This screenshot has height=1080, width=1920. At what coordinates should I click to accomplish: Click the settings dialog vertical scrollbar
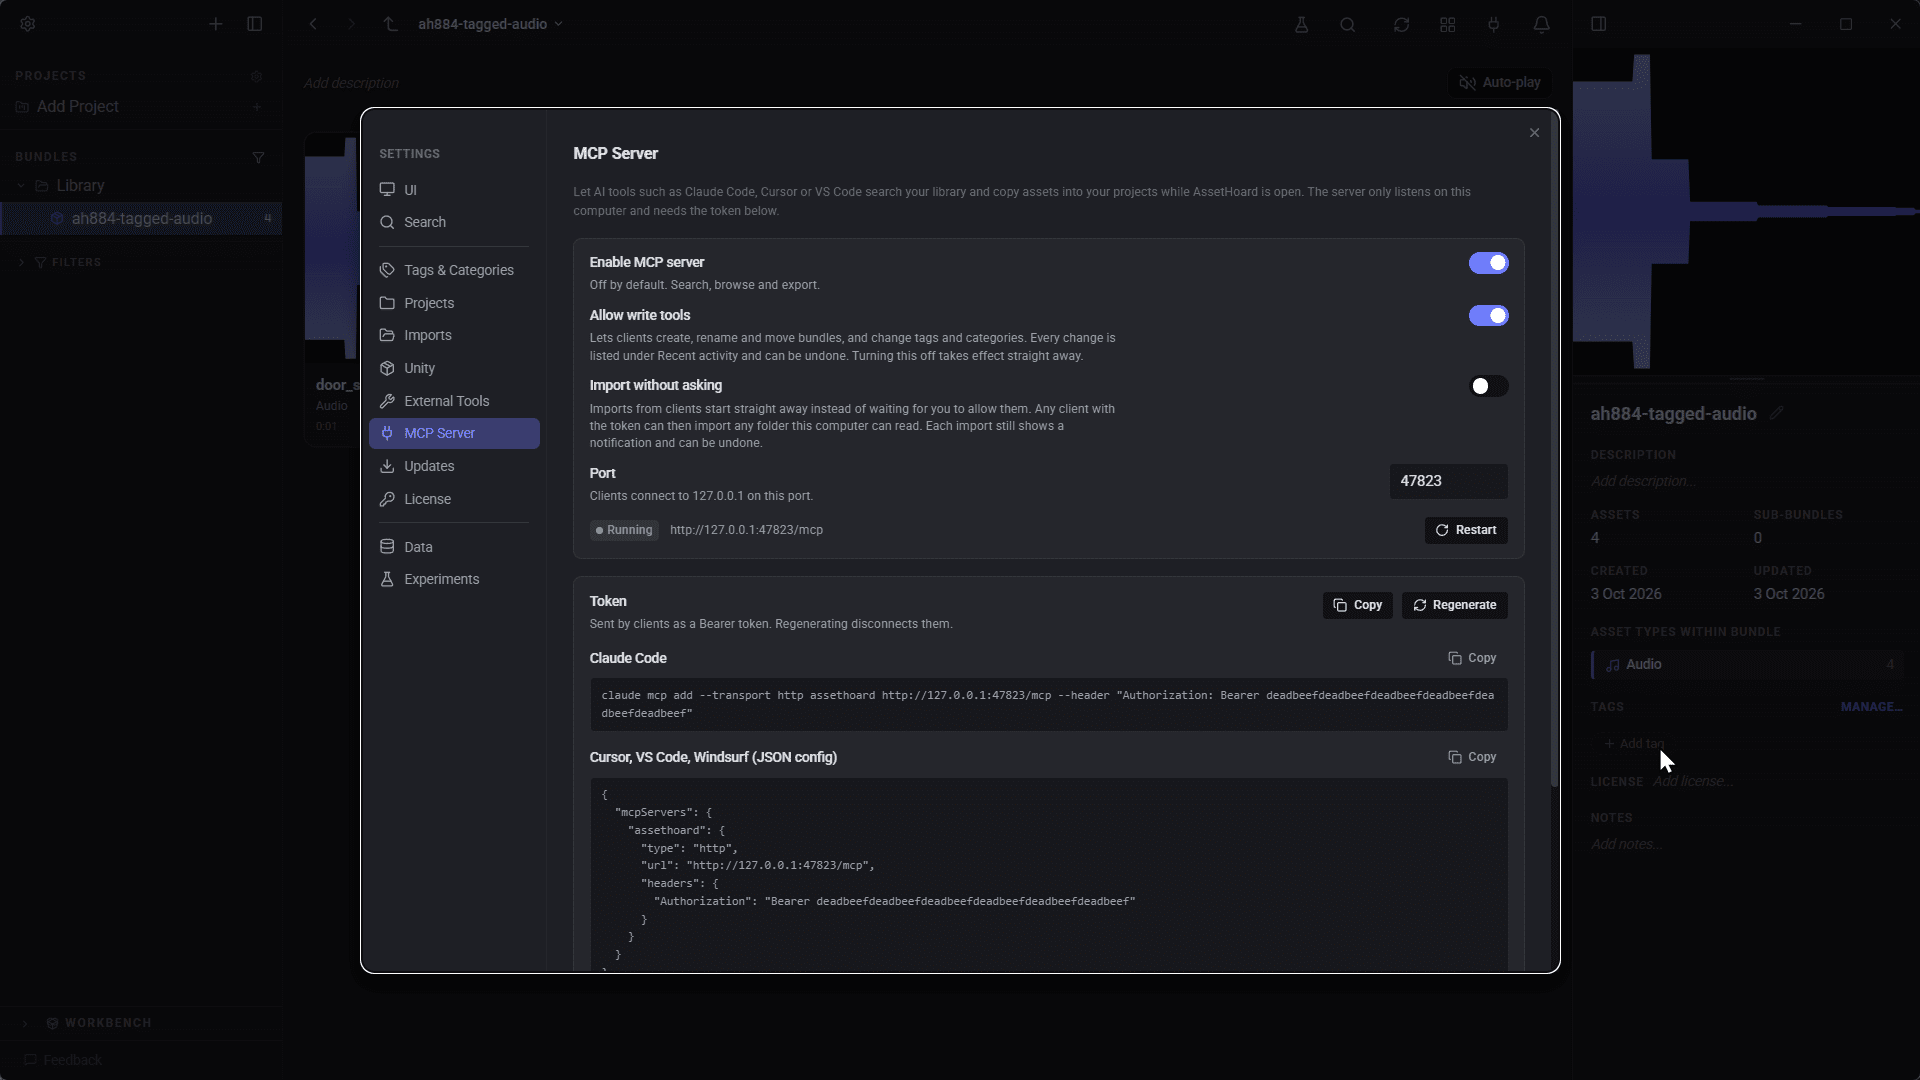(1554, 450)
